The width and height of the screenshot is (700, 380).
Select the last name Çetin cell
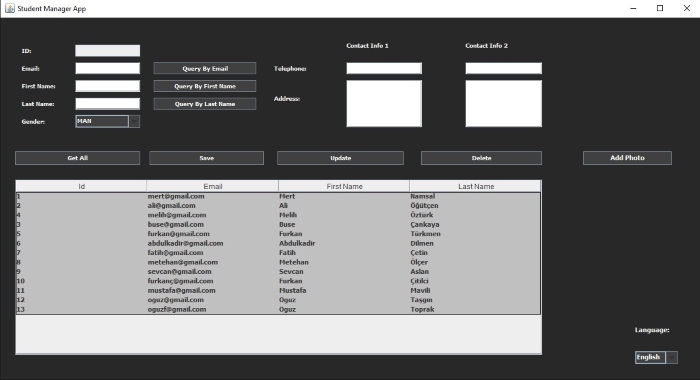coord(475,253)
